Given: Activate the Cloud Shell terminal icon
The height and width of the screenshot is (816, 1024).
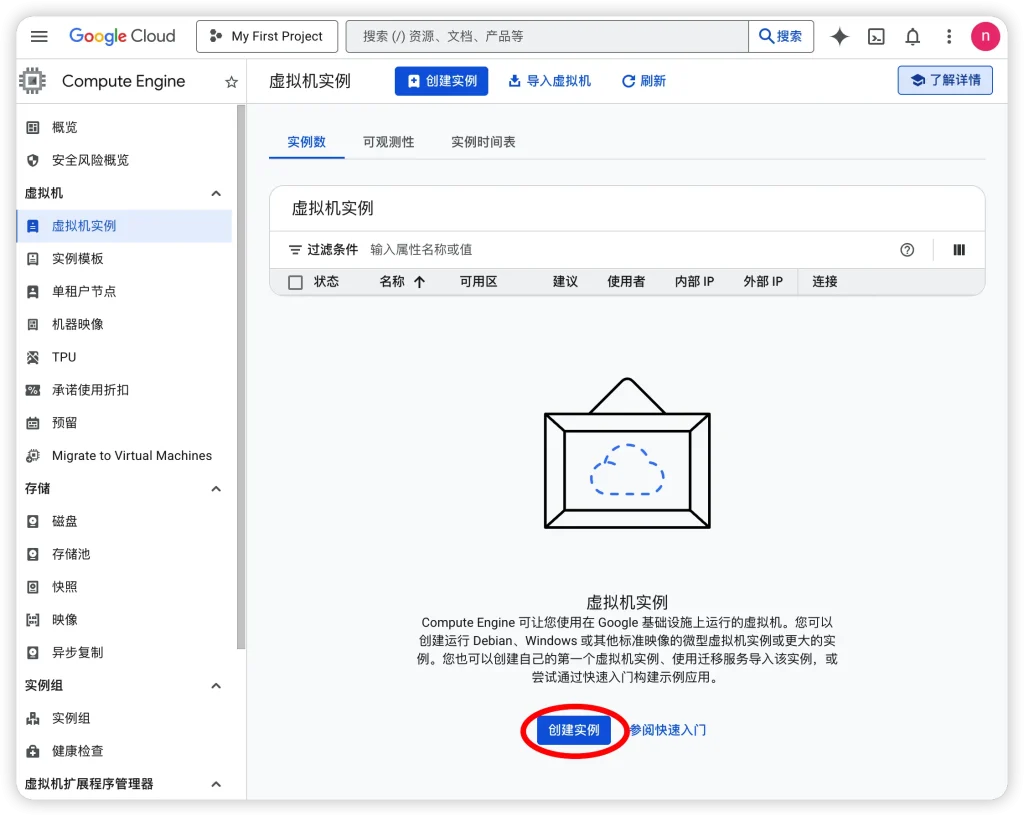Looking at the screenshot, I should [x=876, y=36].
